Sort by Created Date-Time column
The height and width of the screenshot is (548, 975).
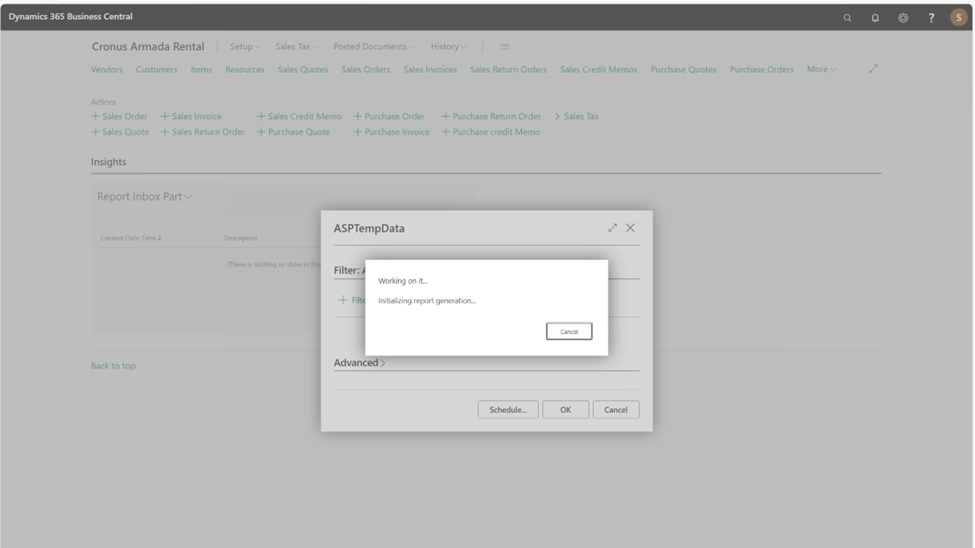131,238
